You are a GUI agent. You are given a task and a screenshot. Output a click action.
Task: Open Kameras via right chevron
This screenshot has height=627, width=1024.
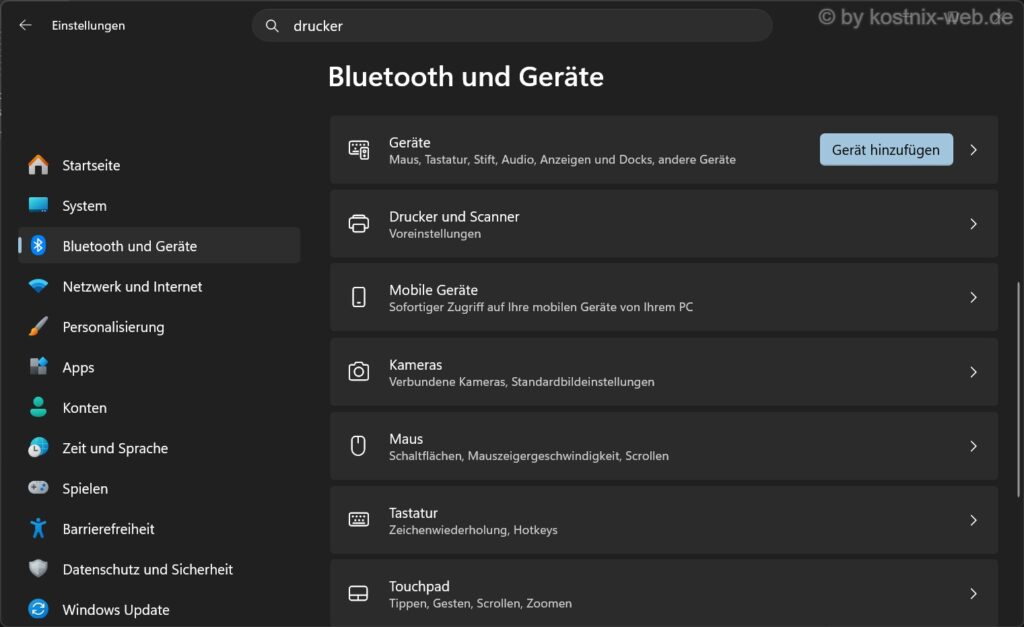(973, 372)
